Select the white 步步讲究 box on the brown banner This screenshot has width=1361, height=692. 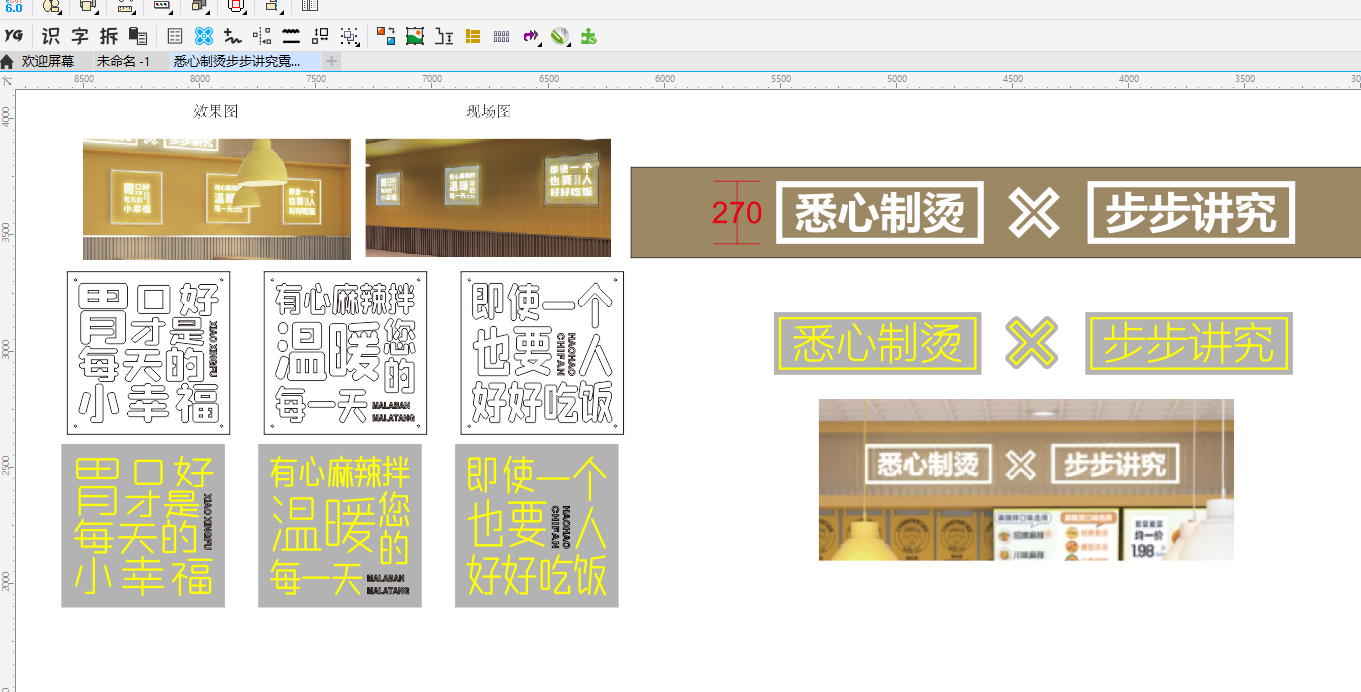(x=1191, y=213)
